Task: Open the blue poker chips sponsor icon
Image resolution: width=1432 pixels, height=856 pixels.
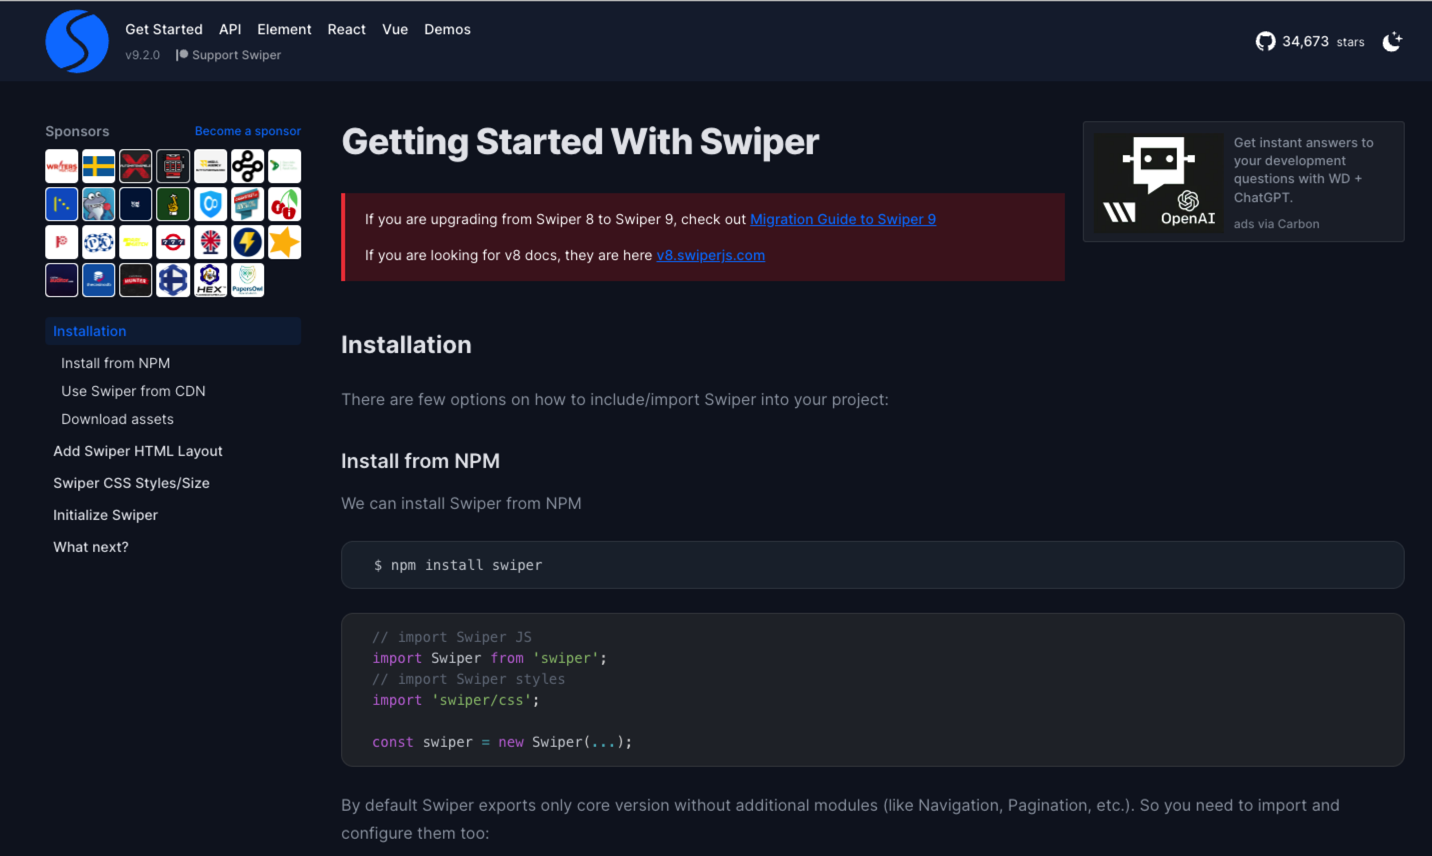Action: tap(99, 242)
